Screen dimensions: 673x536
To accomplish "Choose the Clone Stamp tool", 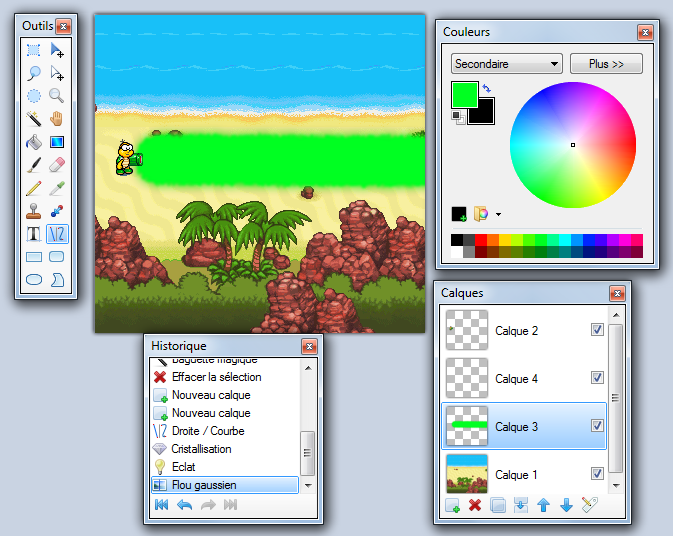I will [33, 211].
